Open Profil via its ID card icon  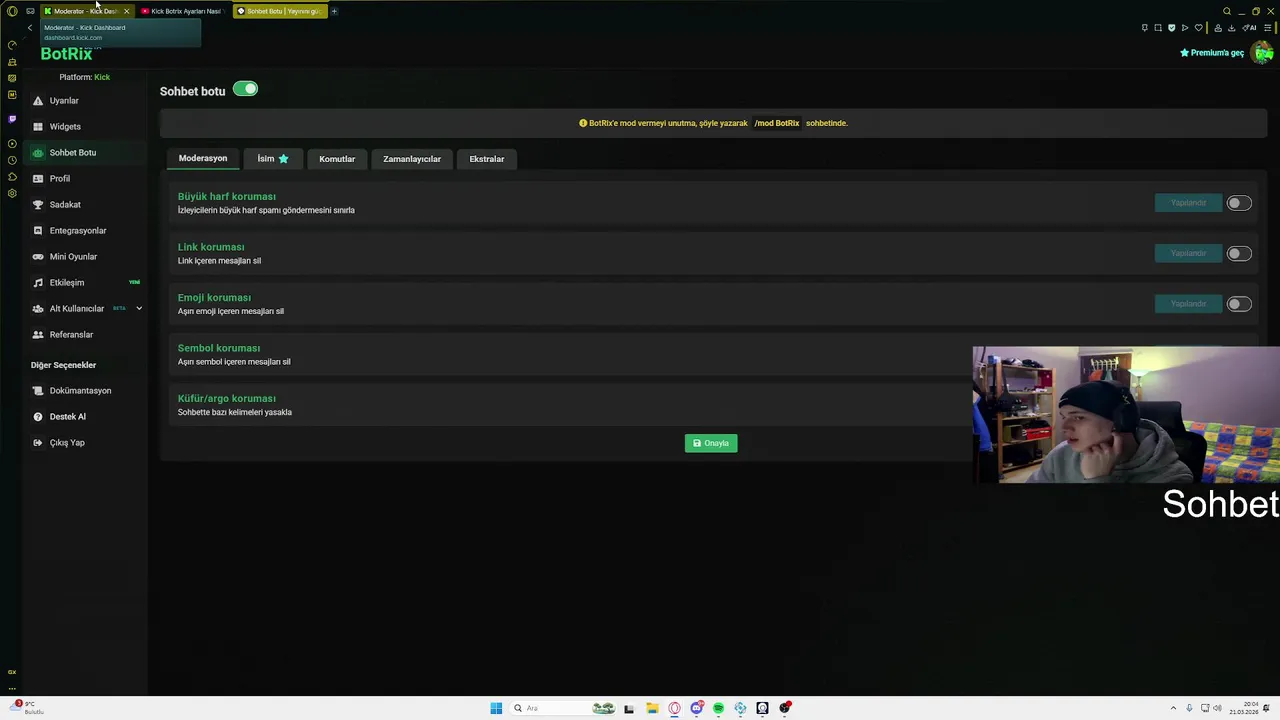click(38, 179)
